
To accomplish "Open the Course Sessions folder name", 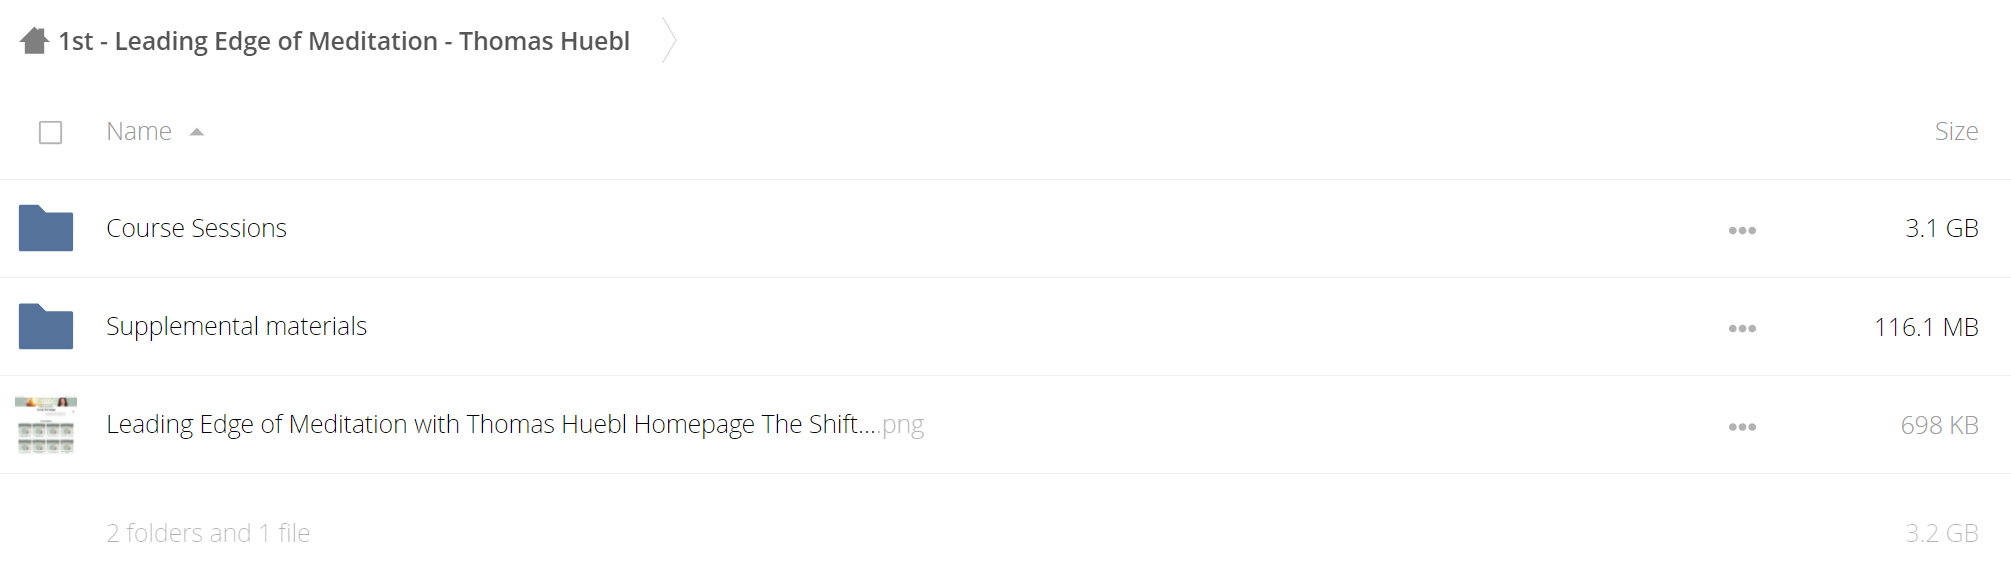I will [x=196, y=228].
